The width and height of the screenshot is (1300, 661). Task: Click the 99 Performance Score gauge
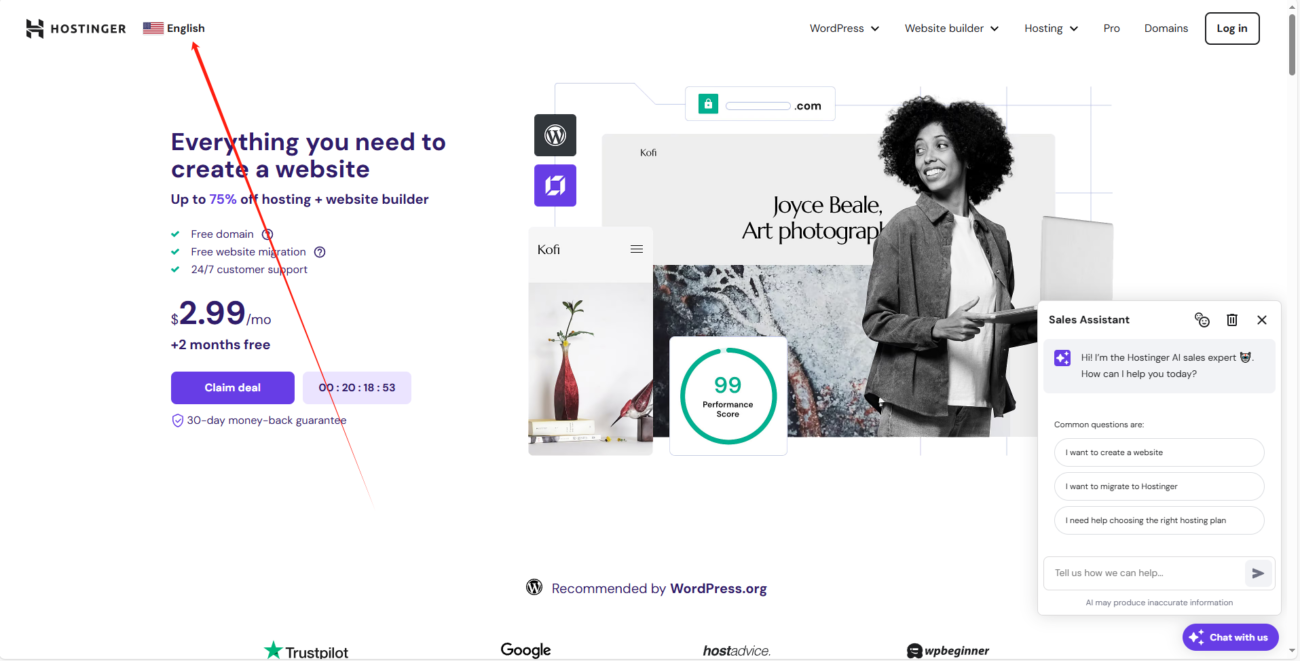(728, 396)
